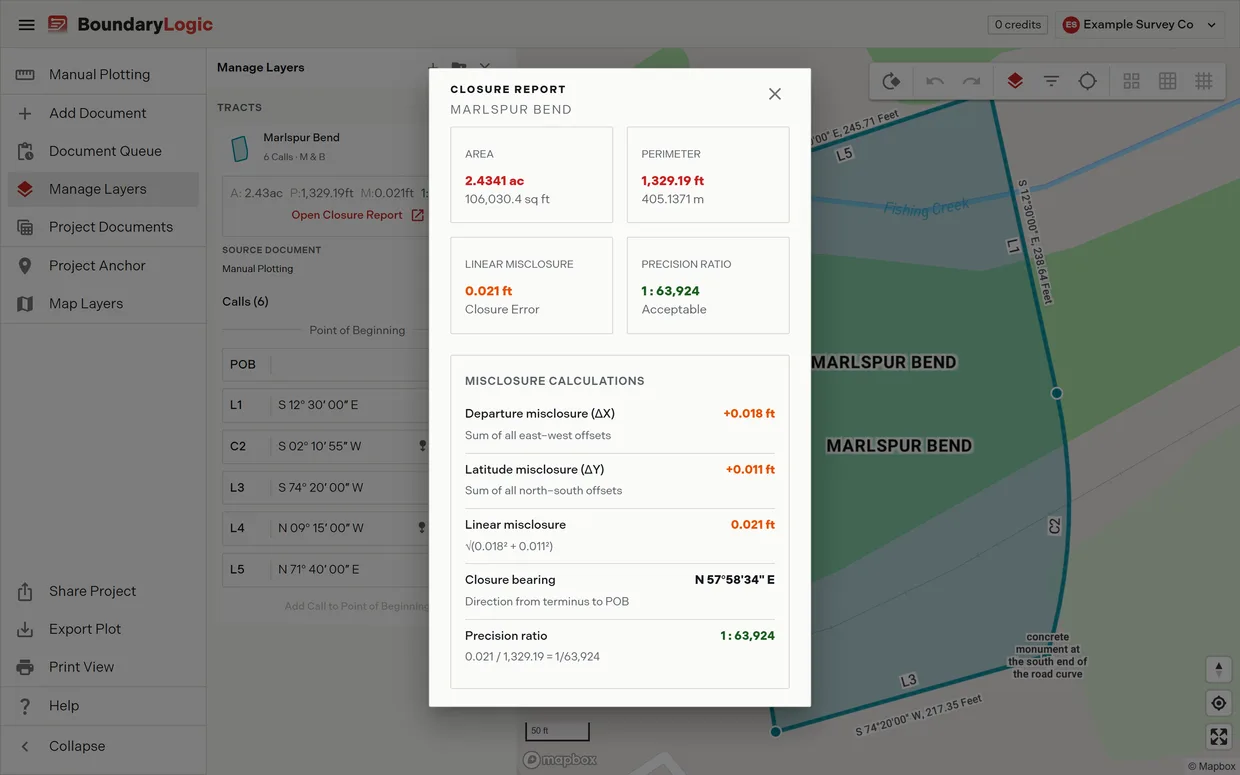Open Manual Plotting in sidebar
The width and height of the screenshot is (1240, 775).
coord(103,75)
